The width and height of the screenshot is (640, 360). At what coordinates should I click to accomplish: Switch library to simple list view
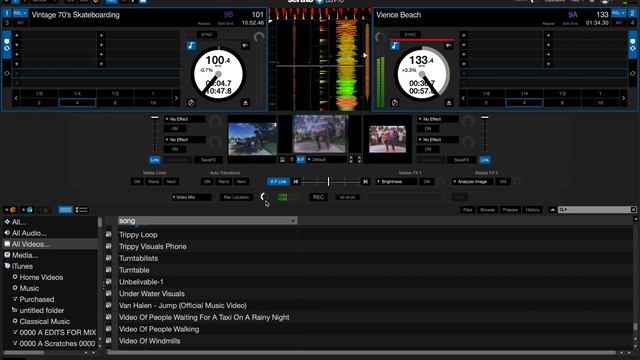[65, 210]
